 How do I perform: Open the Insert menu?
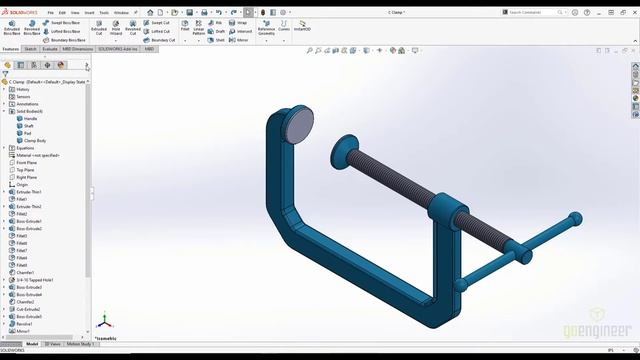89,13
